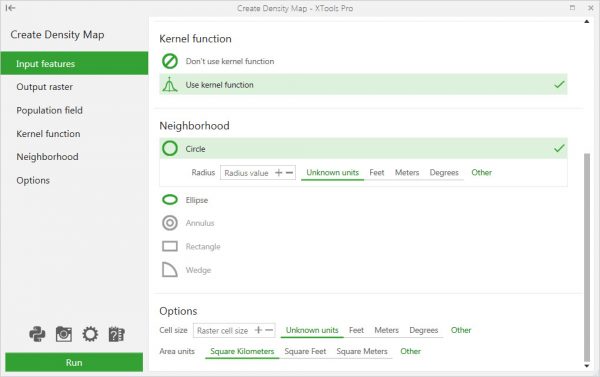Viewport: 600px width, 377px height.
Task: Click the Wedge shape icon
Action: (x=170, y=269)
